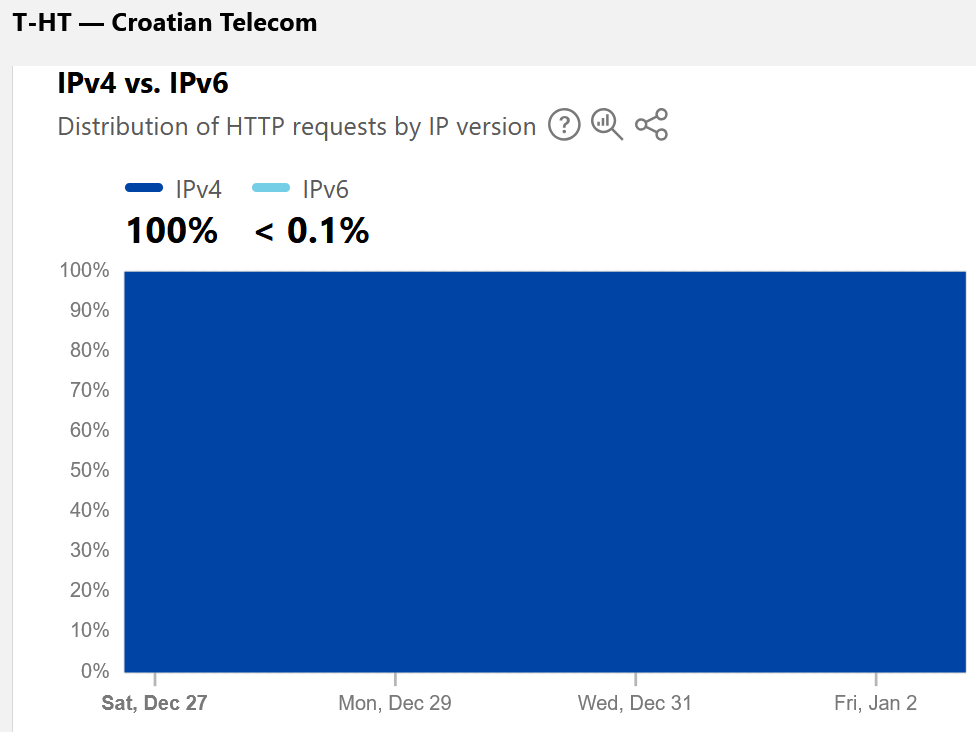Click the Wed, Dec 31 axis label

[x=635, y=703]
